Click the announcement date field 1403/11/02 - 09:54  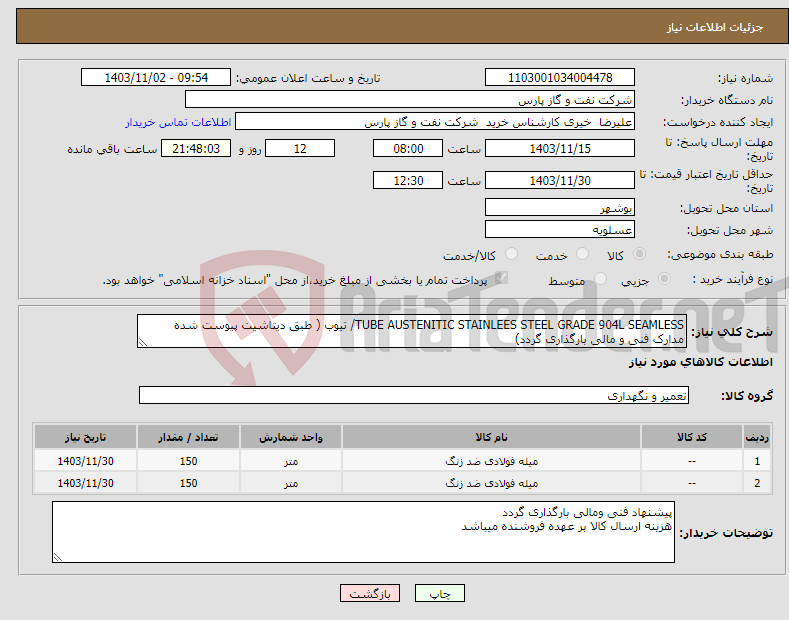tap(156, 78)
